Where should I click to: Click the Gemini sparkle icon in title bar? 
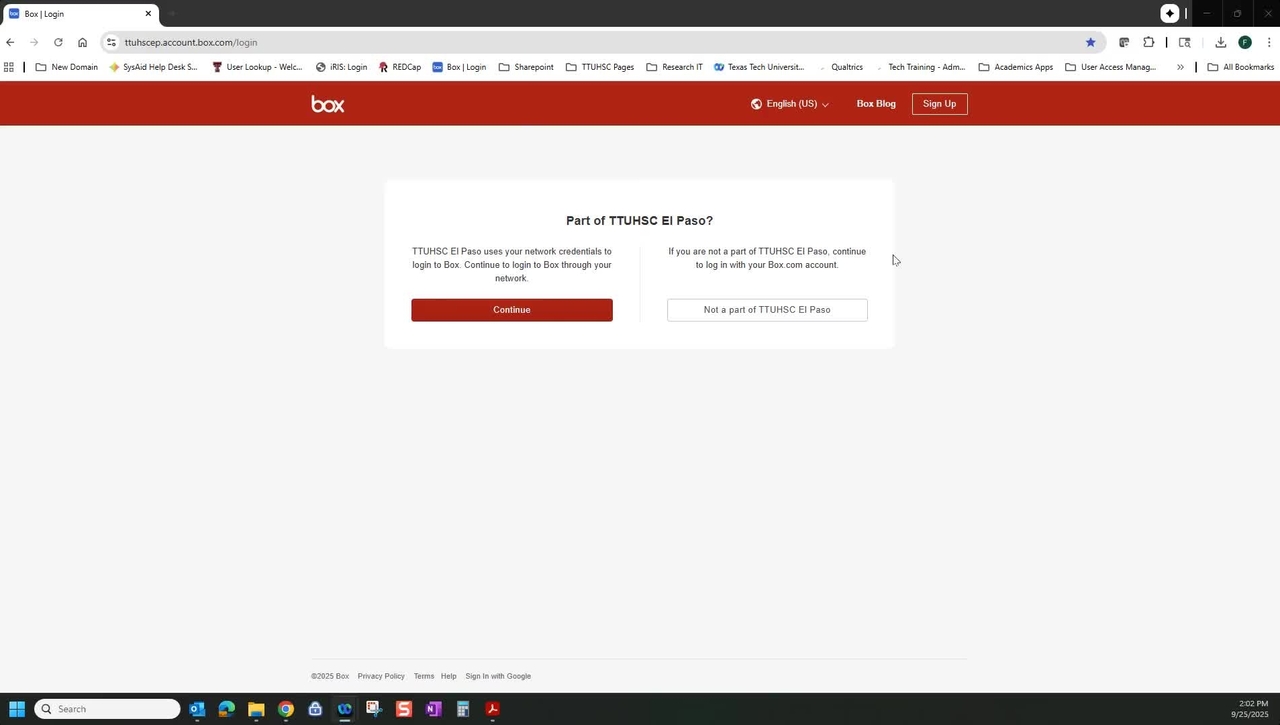click(1169, 14)
